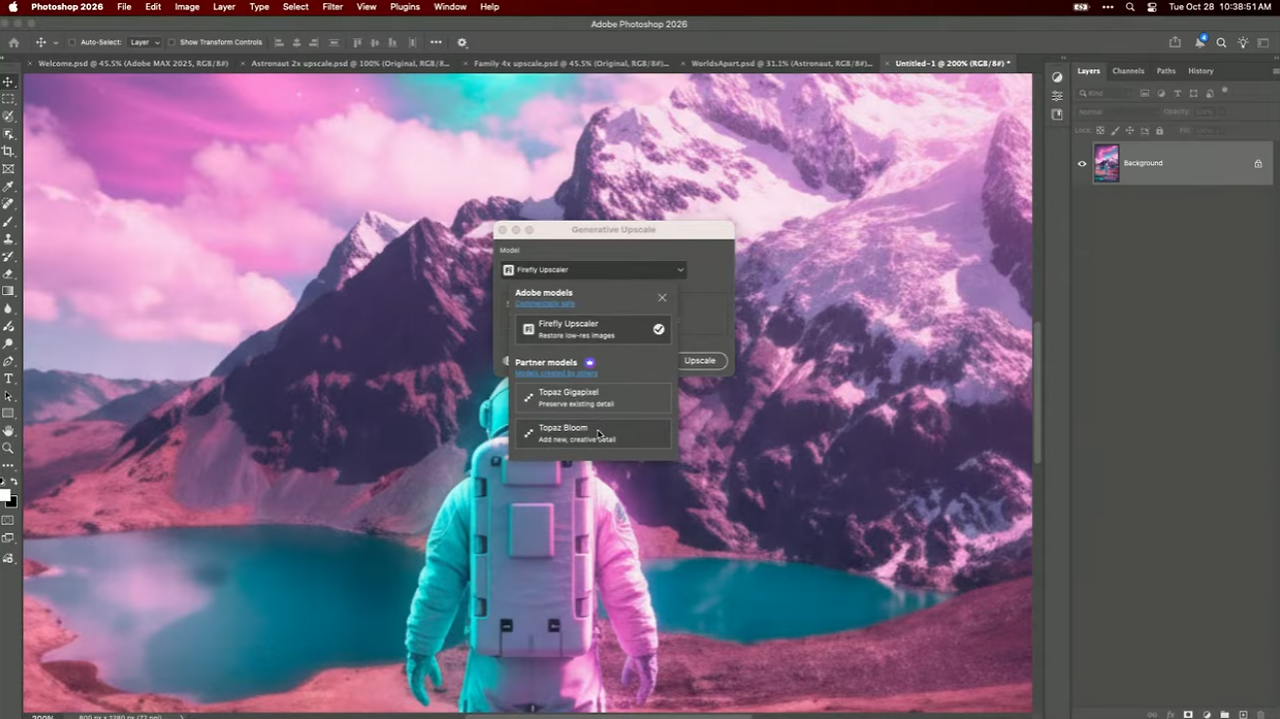Toggle the layer filter on/off switch

point(1225,91)
